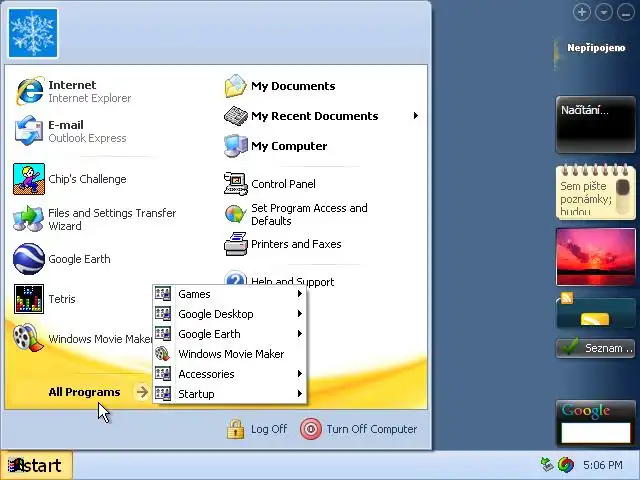Click the Chip's Challenge label
The image size is (640, 480).
coord(87,179)
